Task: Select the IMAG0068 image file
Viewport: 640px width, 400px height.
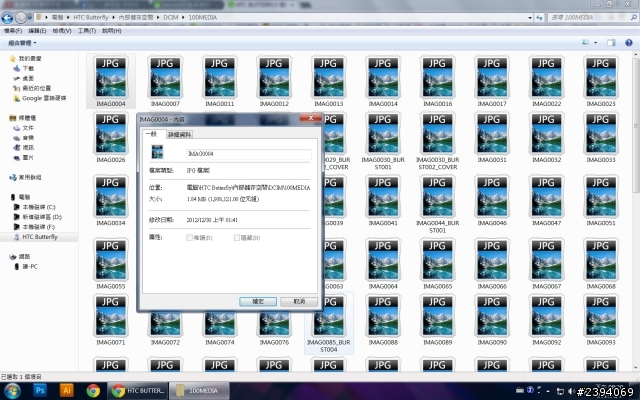Action: click(x=601, y=264)
